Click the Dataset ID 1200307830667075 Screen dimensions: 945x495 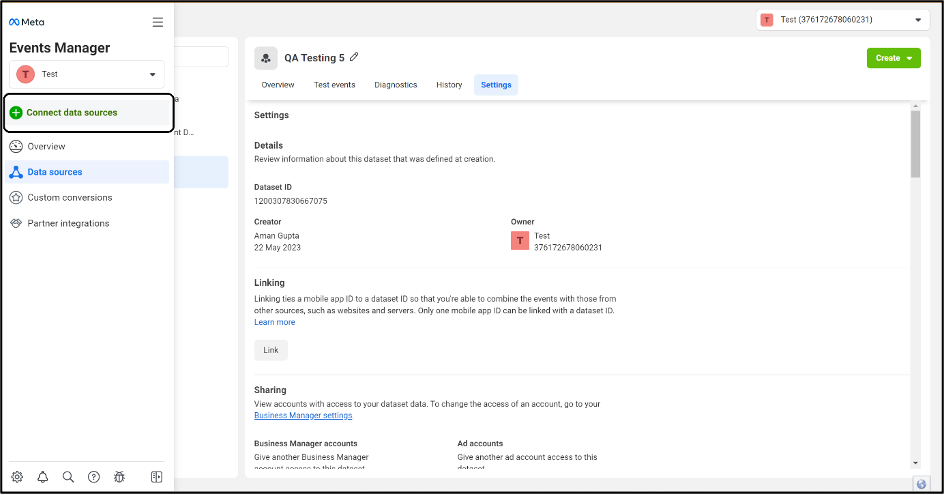coord(290,201)
